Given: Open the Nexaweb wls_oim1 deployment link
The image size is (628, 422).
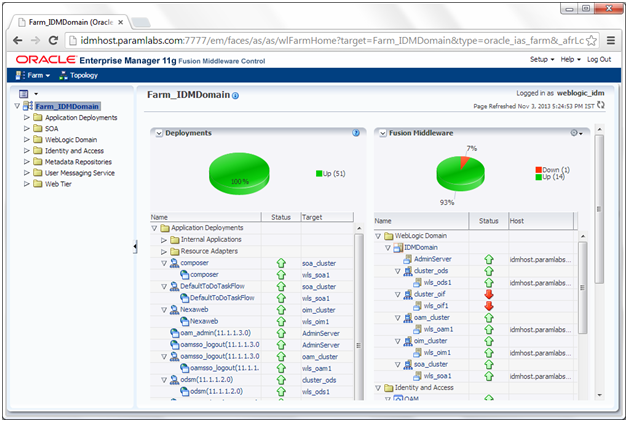Looking at the screenshot, I should [204, 322].
